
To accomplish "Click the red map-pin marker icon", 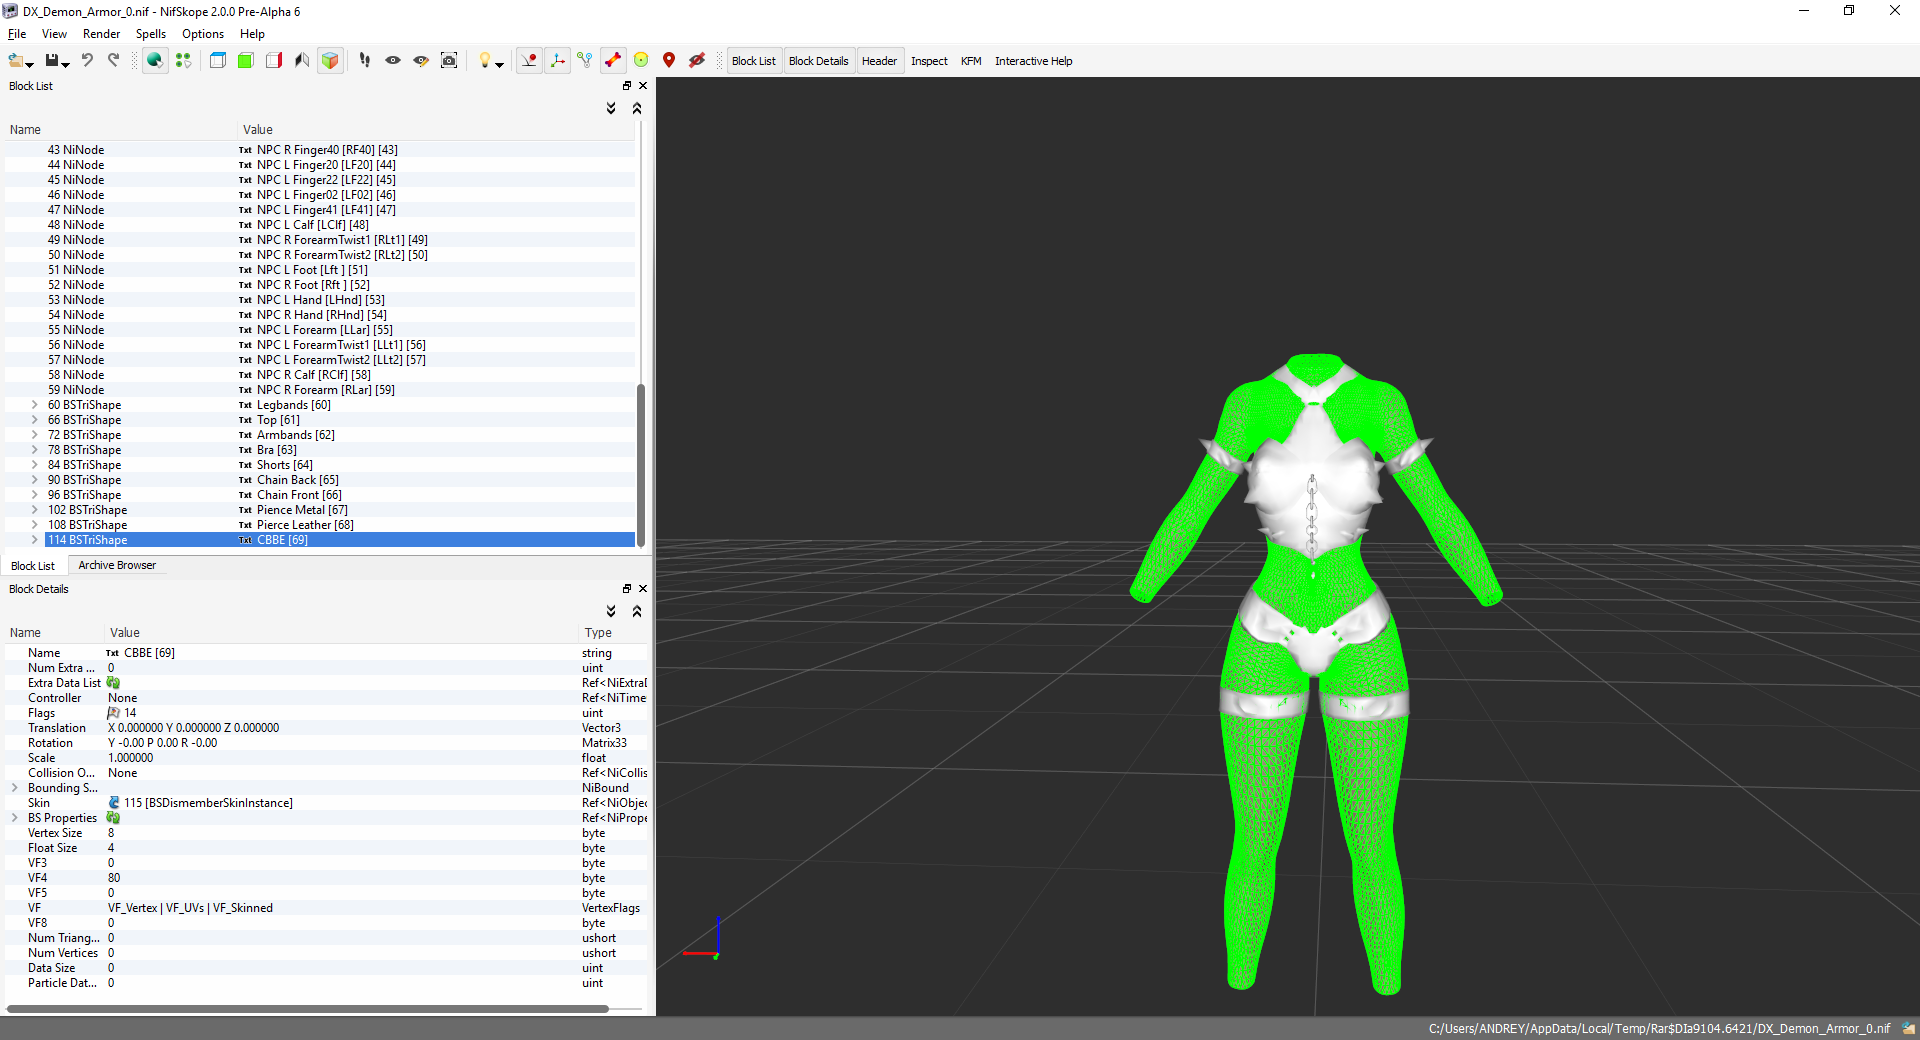I will pyautogui.click(x=669, y=61).
